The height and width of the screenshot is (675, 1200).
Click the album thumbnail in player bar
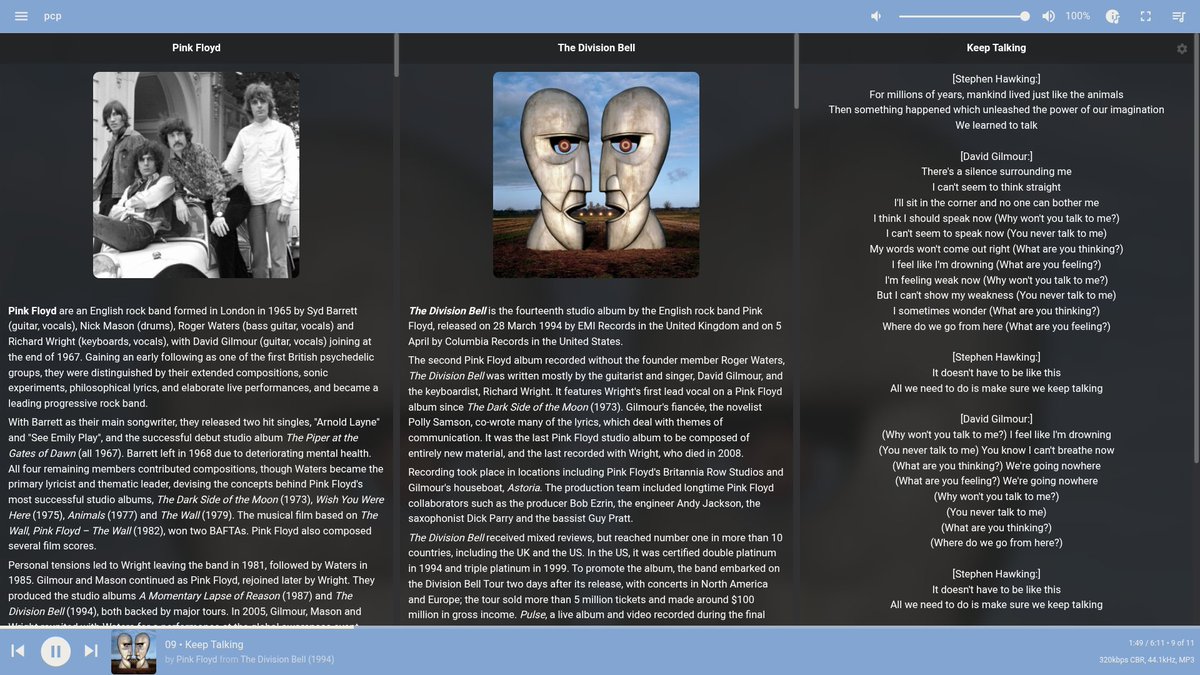click(x=133, y=652)
